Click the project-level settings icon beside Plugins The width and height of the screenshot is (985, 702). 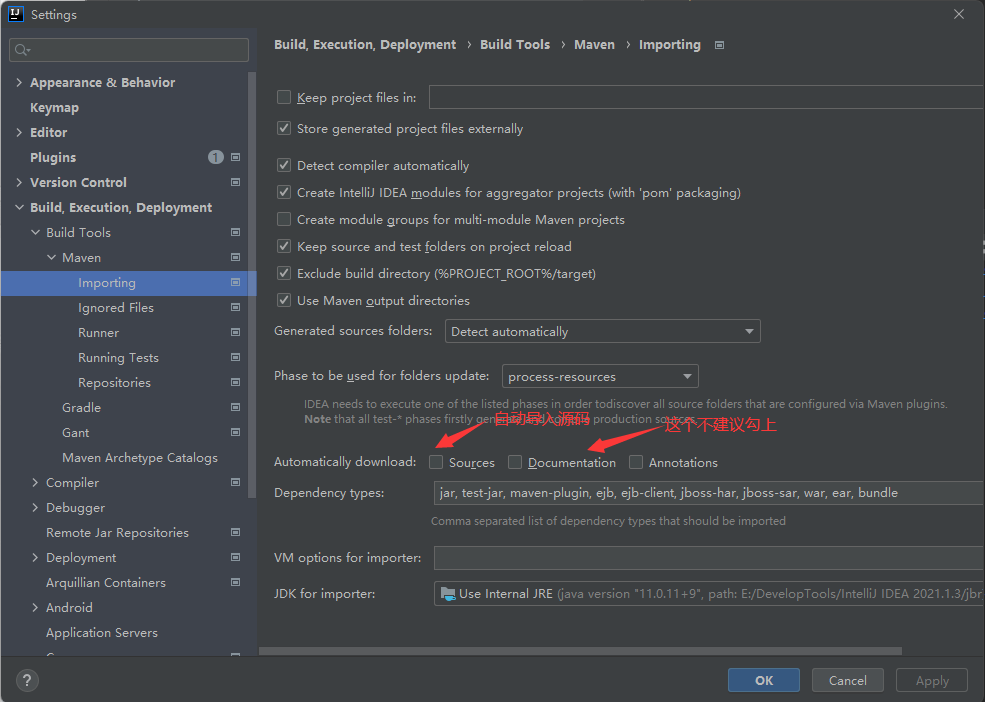tap(236, 157)
